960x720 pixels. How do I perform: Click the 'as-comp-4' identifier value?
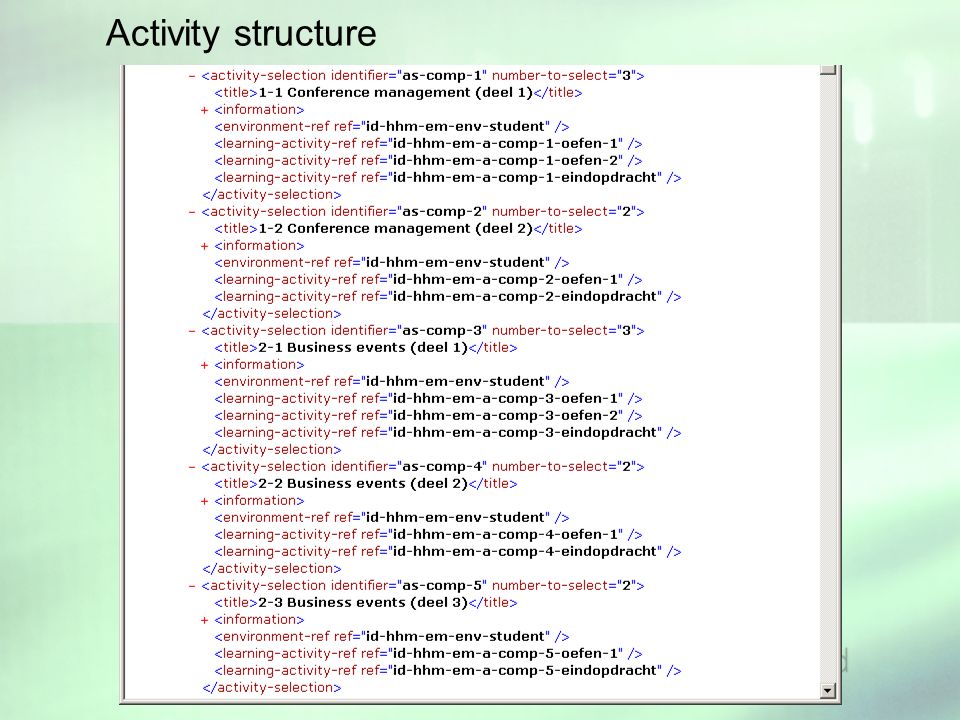coord(441,467)
